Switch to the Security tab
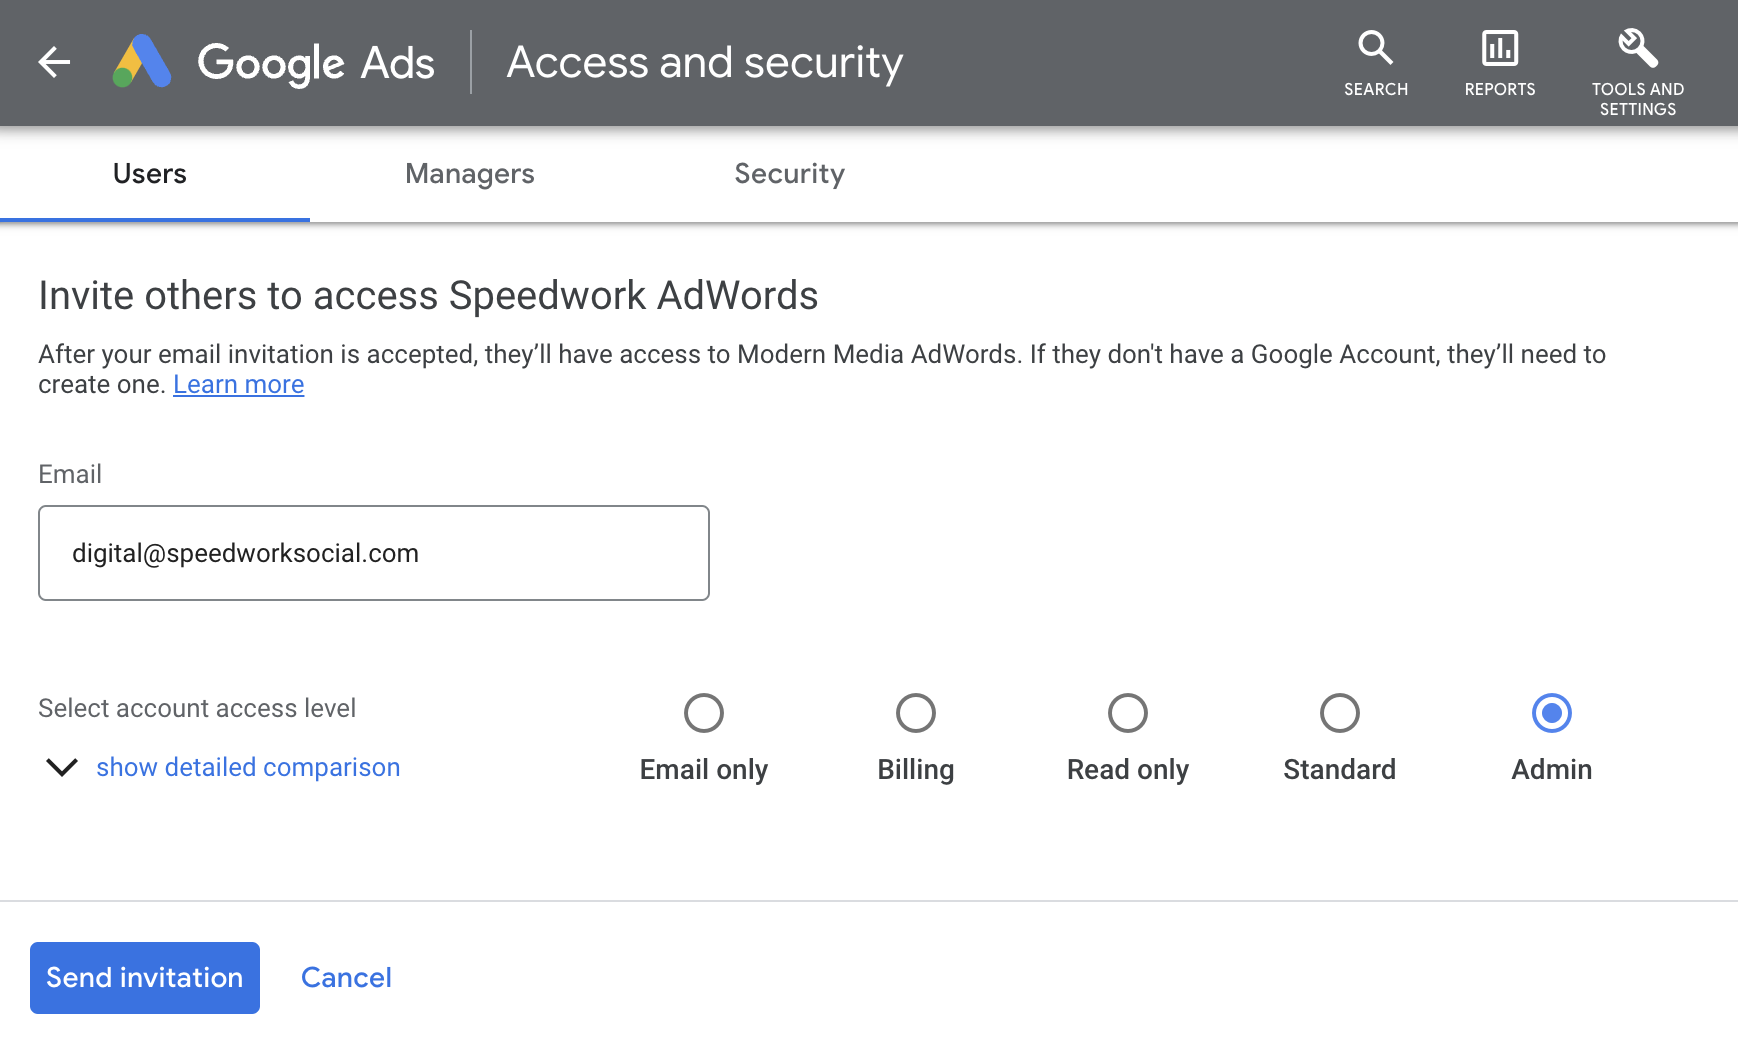 [790, 174]
